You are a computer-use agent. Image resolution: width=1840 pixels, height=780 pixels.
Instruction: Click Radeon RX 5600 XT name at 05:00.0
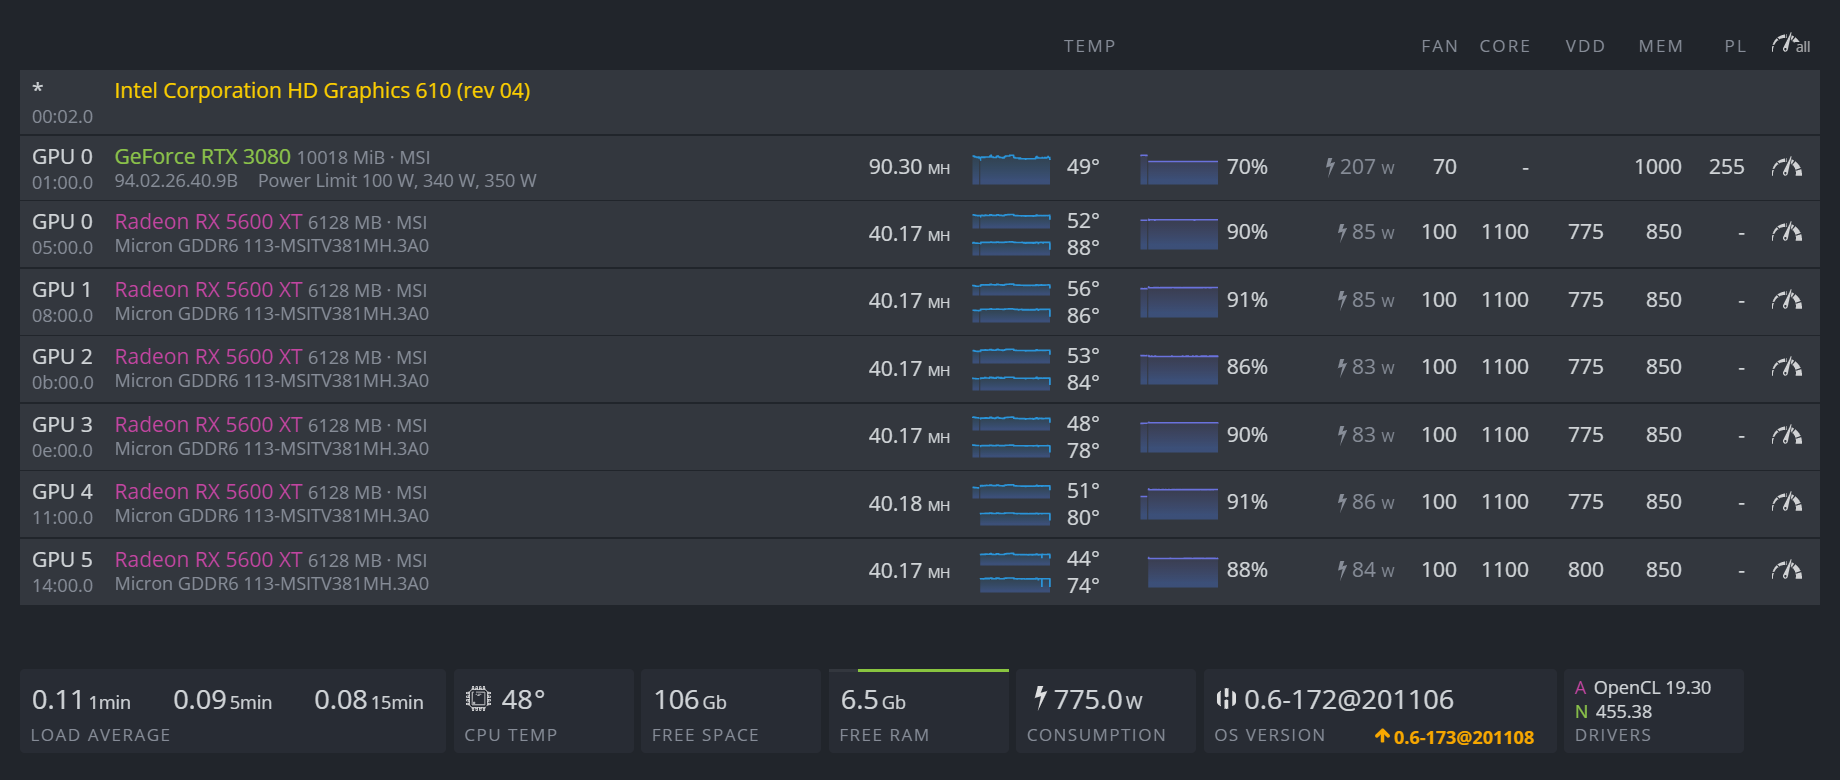click(208, 222)
